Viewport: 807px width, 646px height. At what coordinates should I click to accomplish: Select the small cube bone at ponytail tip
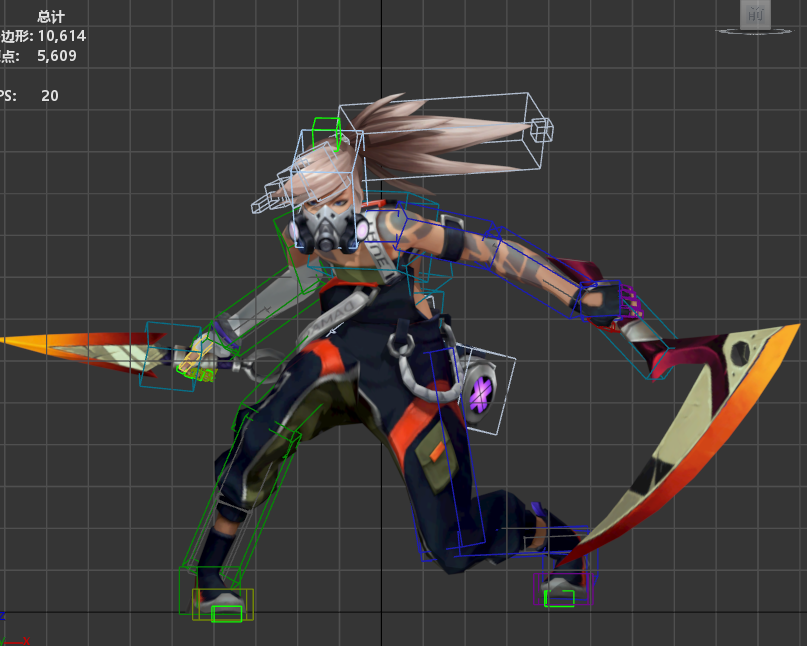[541, 130]
